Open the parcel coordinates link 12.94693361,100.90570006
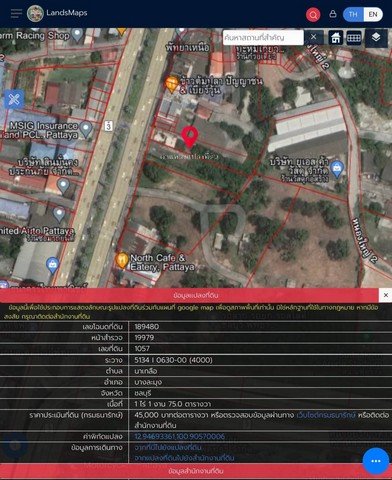 click(x=180, y=436)
